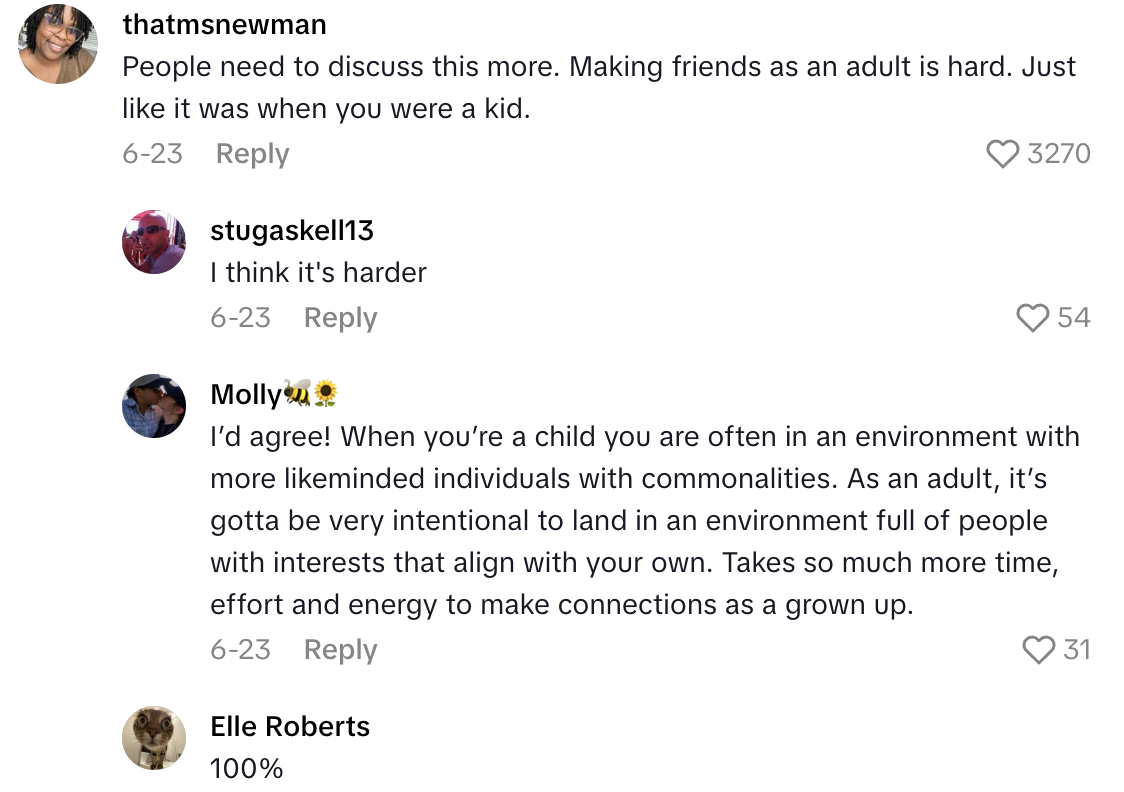Open the Elle Roberts username
Viewport: 1124px width, 792px height.
coord(290,726)
